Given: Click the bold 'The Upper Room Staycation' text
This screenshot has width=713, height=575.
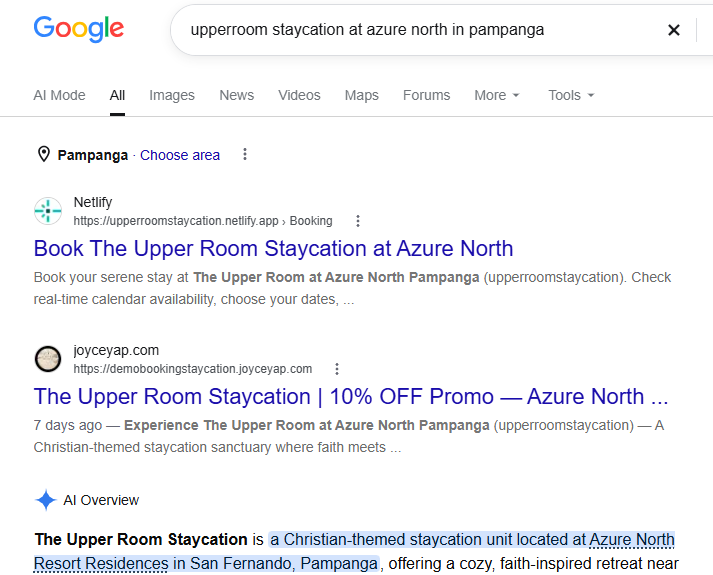Looking at the screenshot, I should (141, 540).
